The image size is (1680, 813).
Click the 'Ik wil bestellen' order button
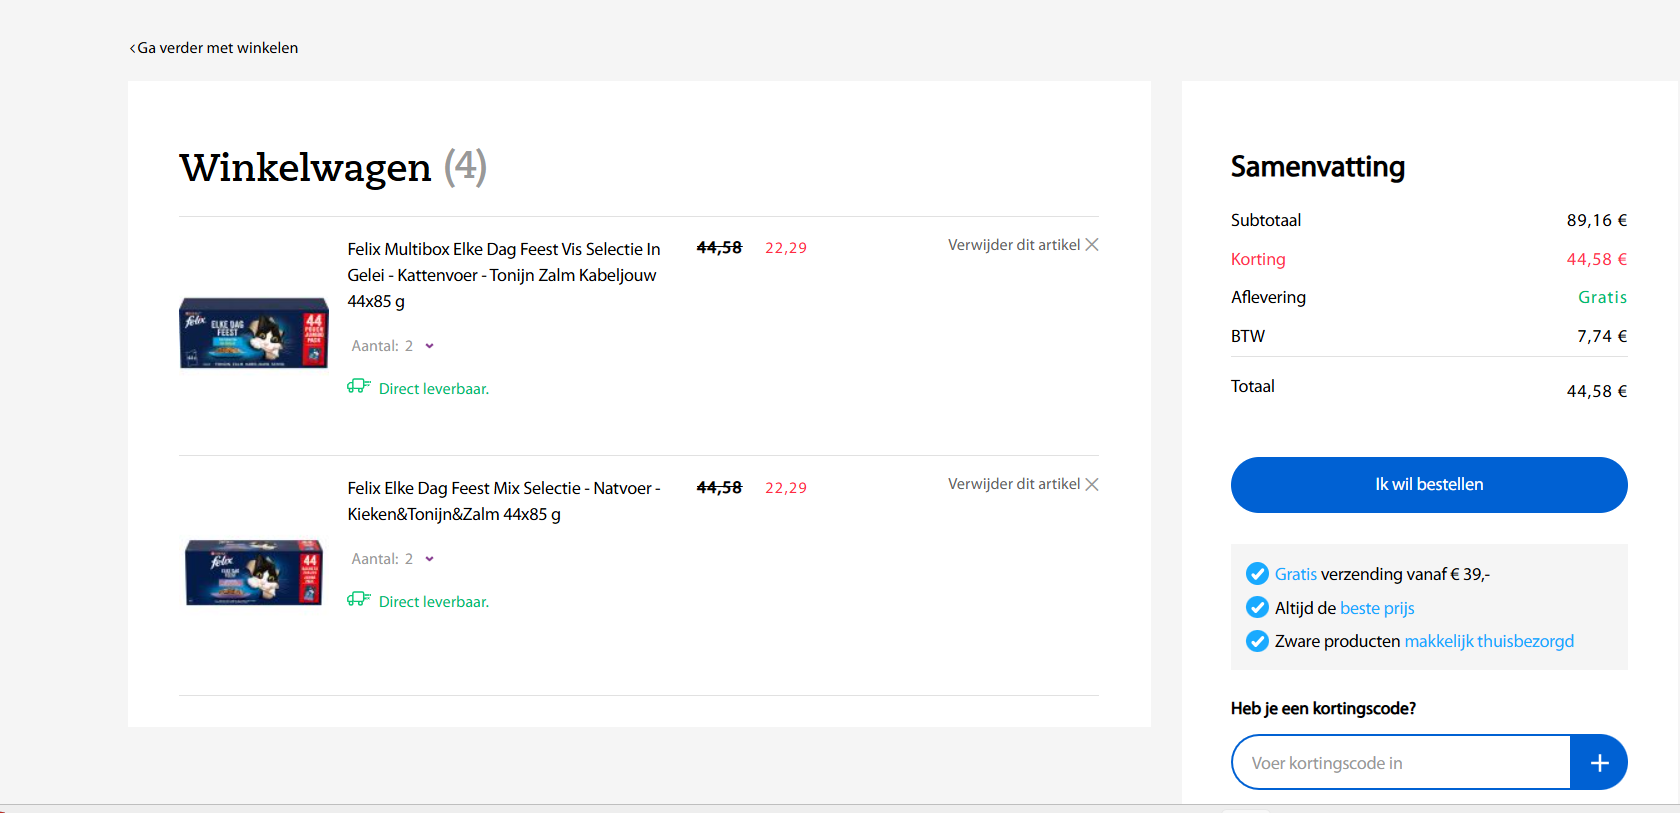point(1429,485)
